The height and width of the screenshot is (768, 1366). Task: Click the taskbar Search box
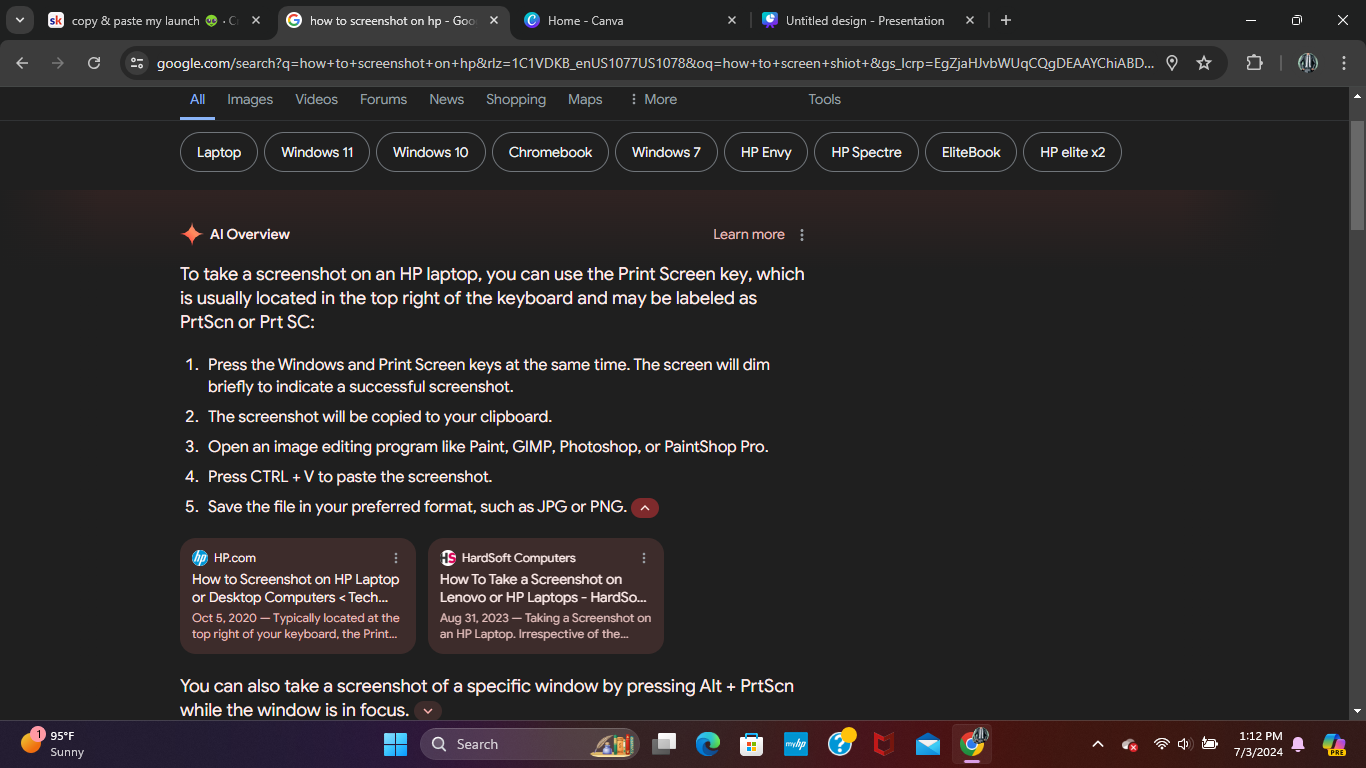tap(530, 744)
